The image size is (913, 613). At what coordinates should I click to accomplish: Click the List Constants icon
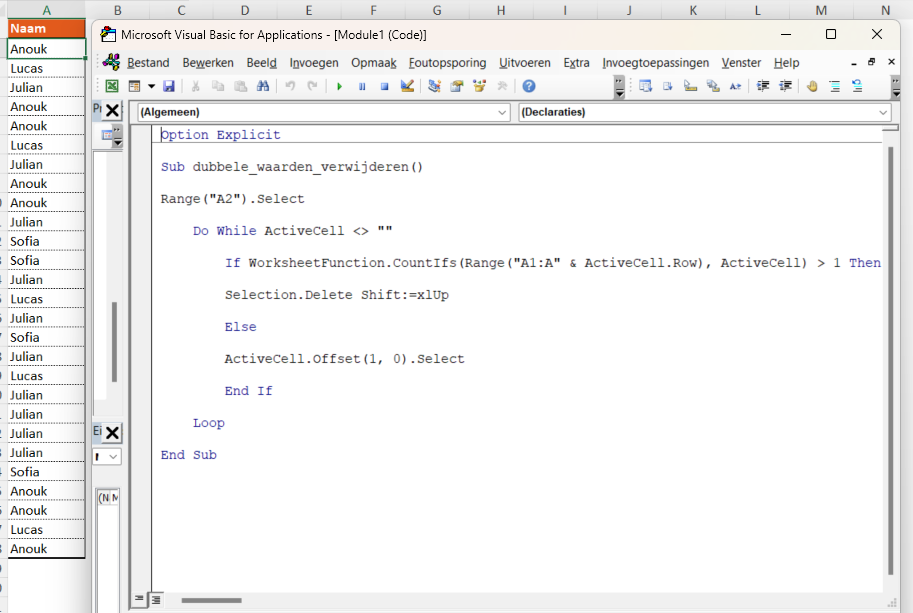[668, 86]
